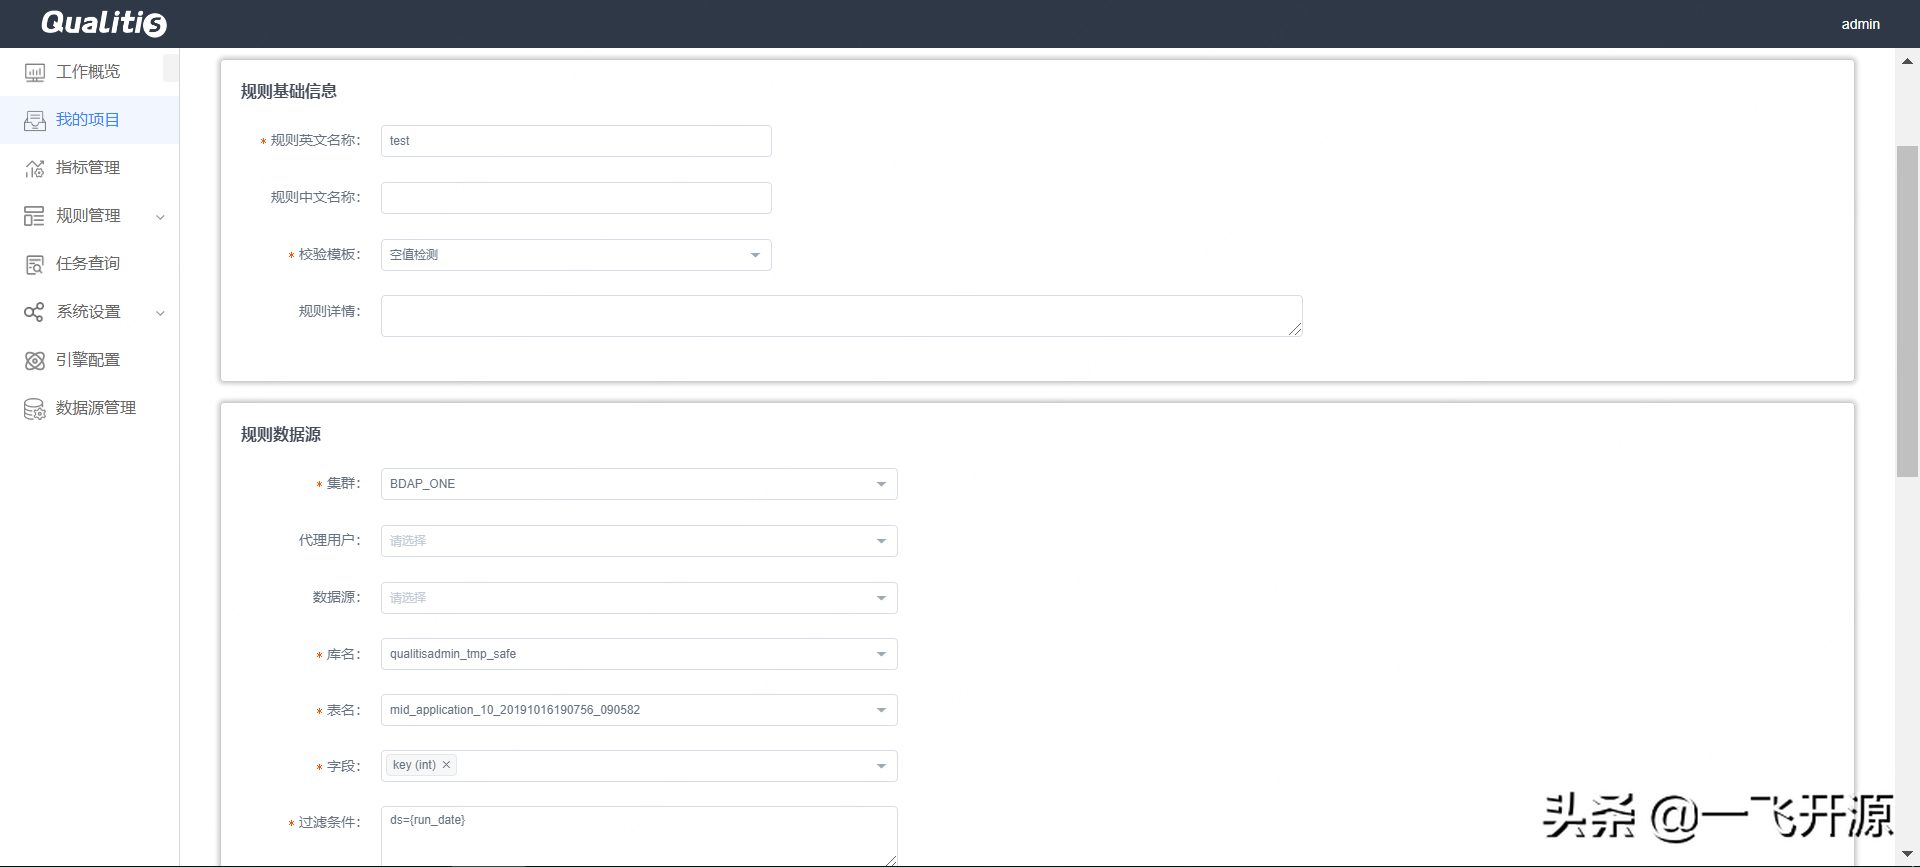Screen dimensions: 1920x867
Task: Expand the 系统设置 submenu chevron
Action: [x=160, y=313]
